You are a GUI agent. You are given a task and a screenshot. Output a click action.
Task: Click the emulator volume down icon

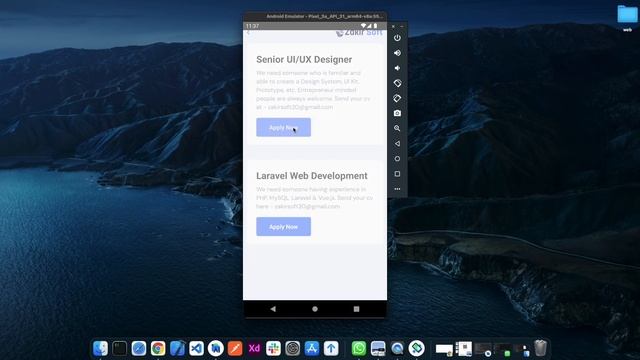coord(397,68)
